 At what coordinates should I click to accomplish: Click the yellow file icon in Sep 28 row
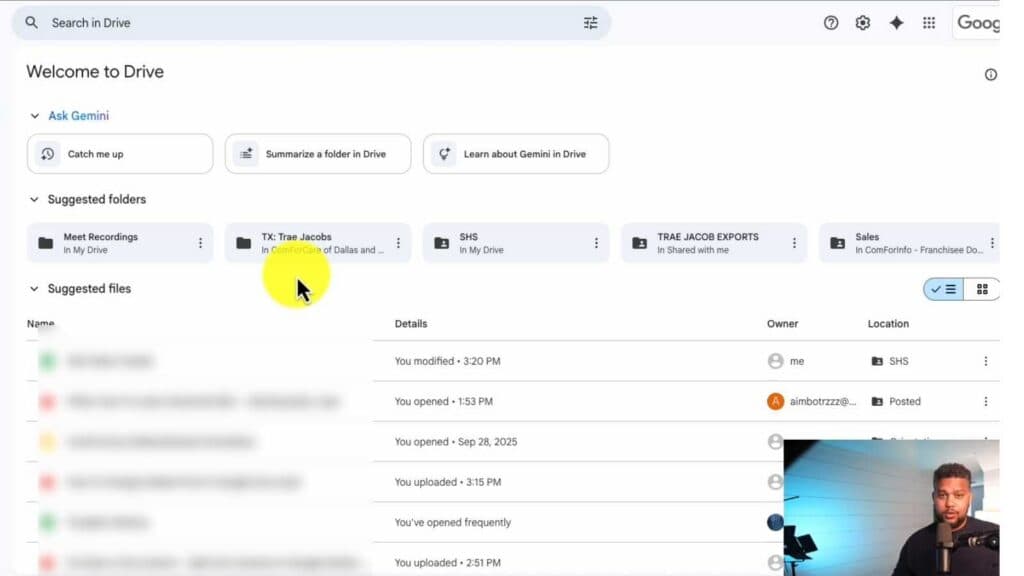(47, 442)
